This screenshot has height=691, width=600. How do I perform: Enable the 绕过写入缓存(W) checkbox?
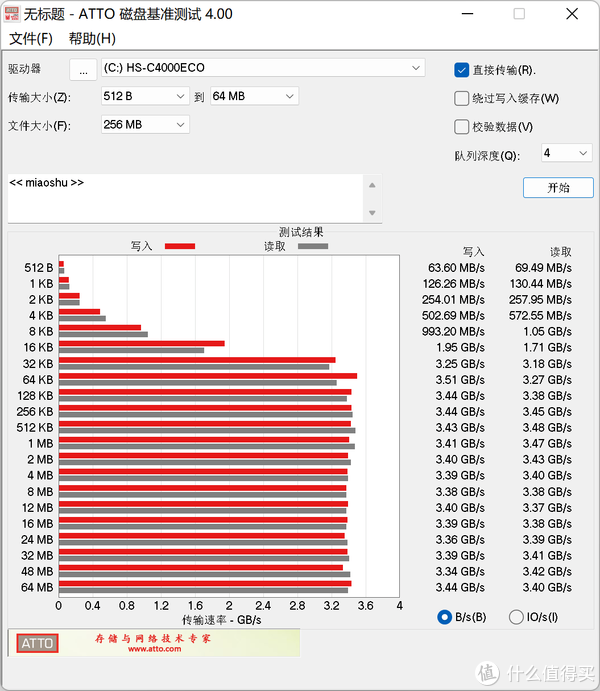[462, 98]
